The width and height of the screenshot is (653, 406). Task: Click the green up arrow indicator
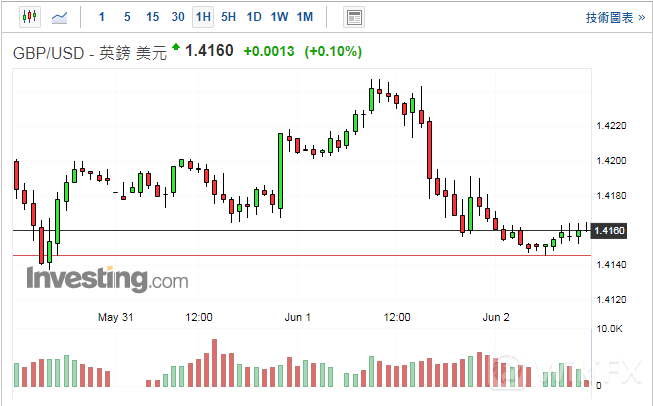(x=176, y=47)
